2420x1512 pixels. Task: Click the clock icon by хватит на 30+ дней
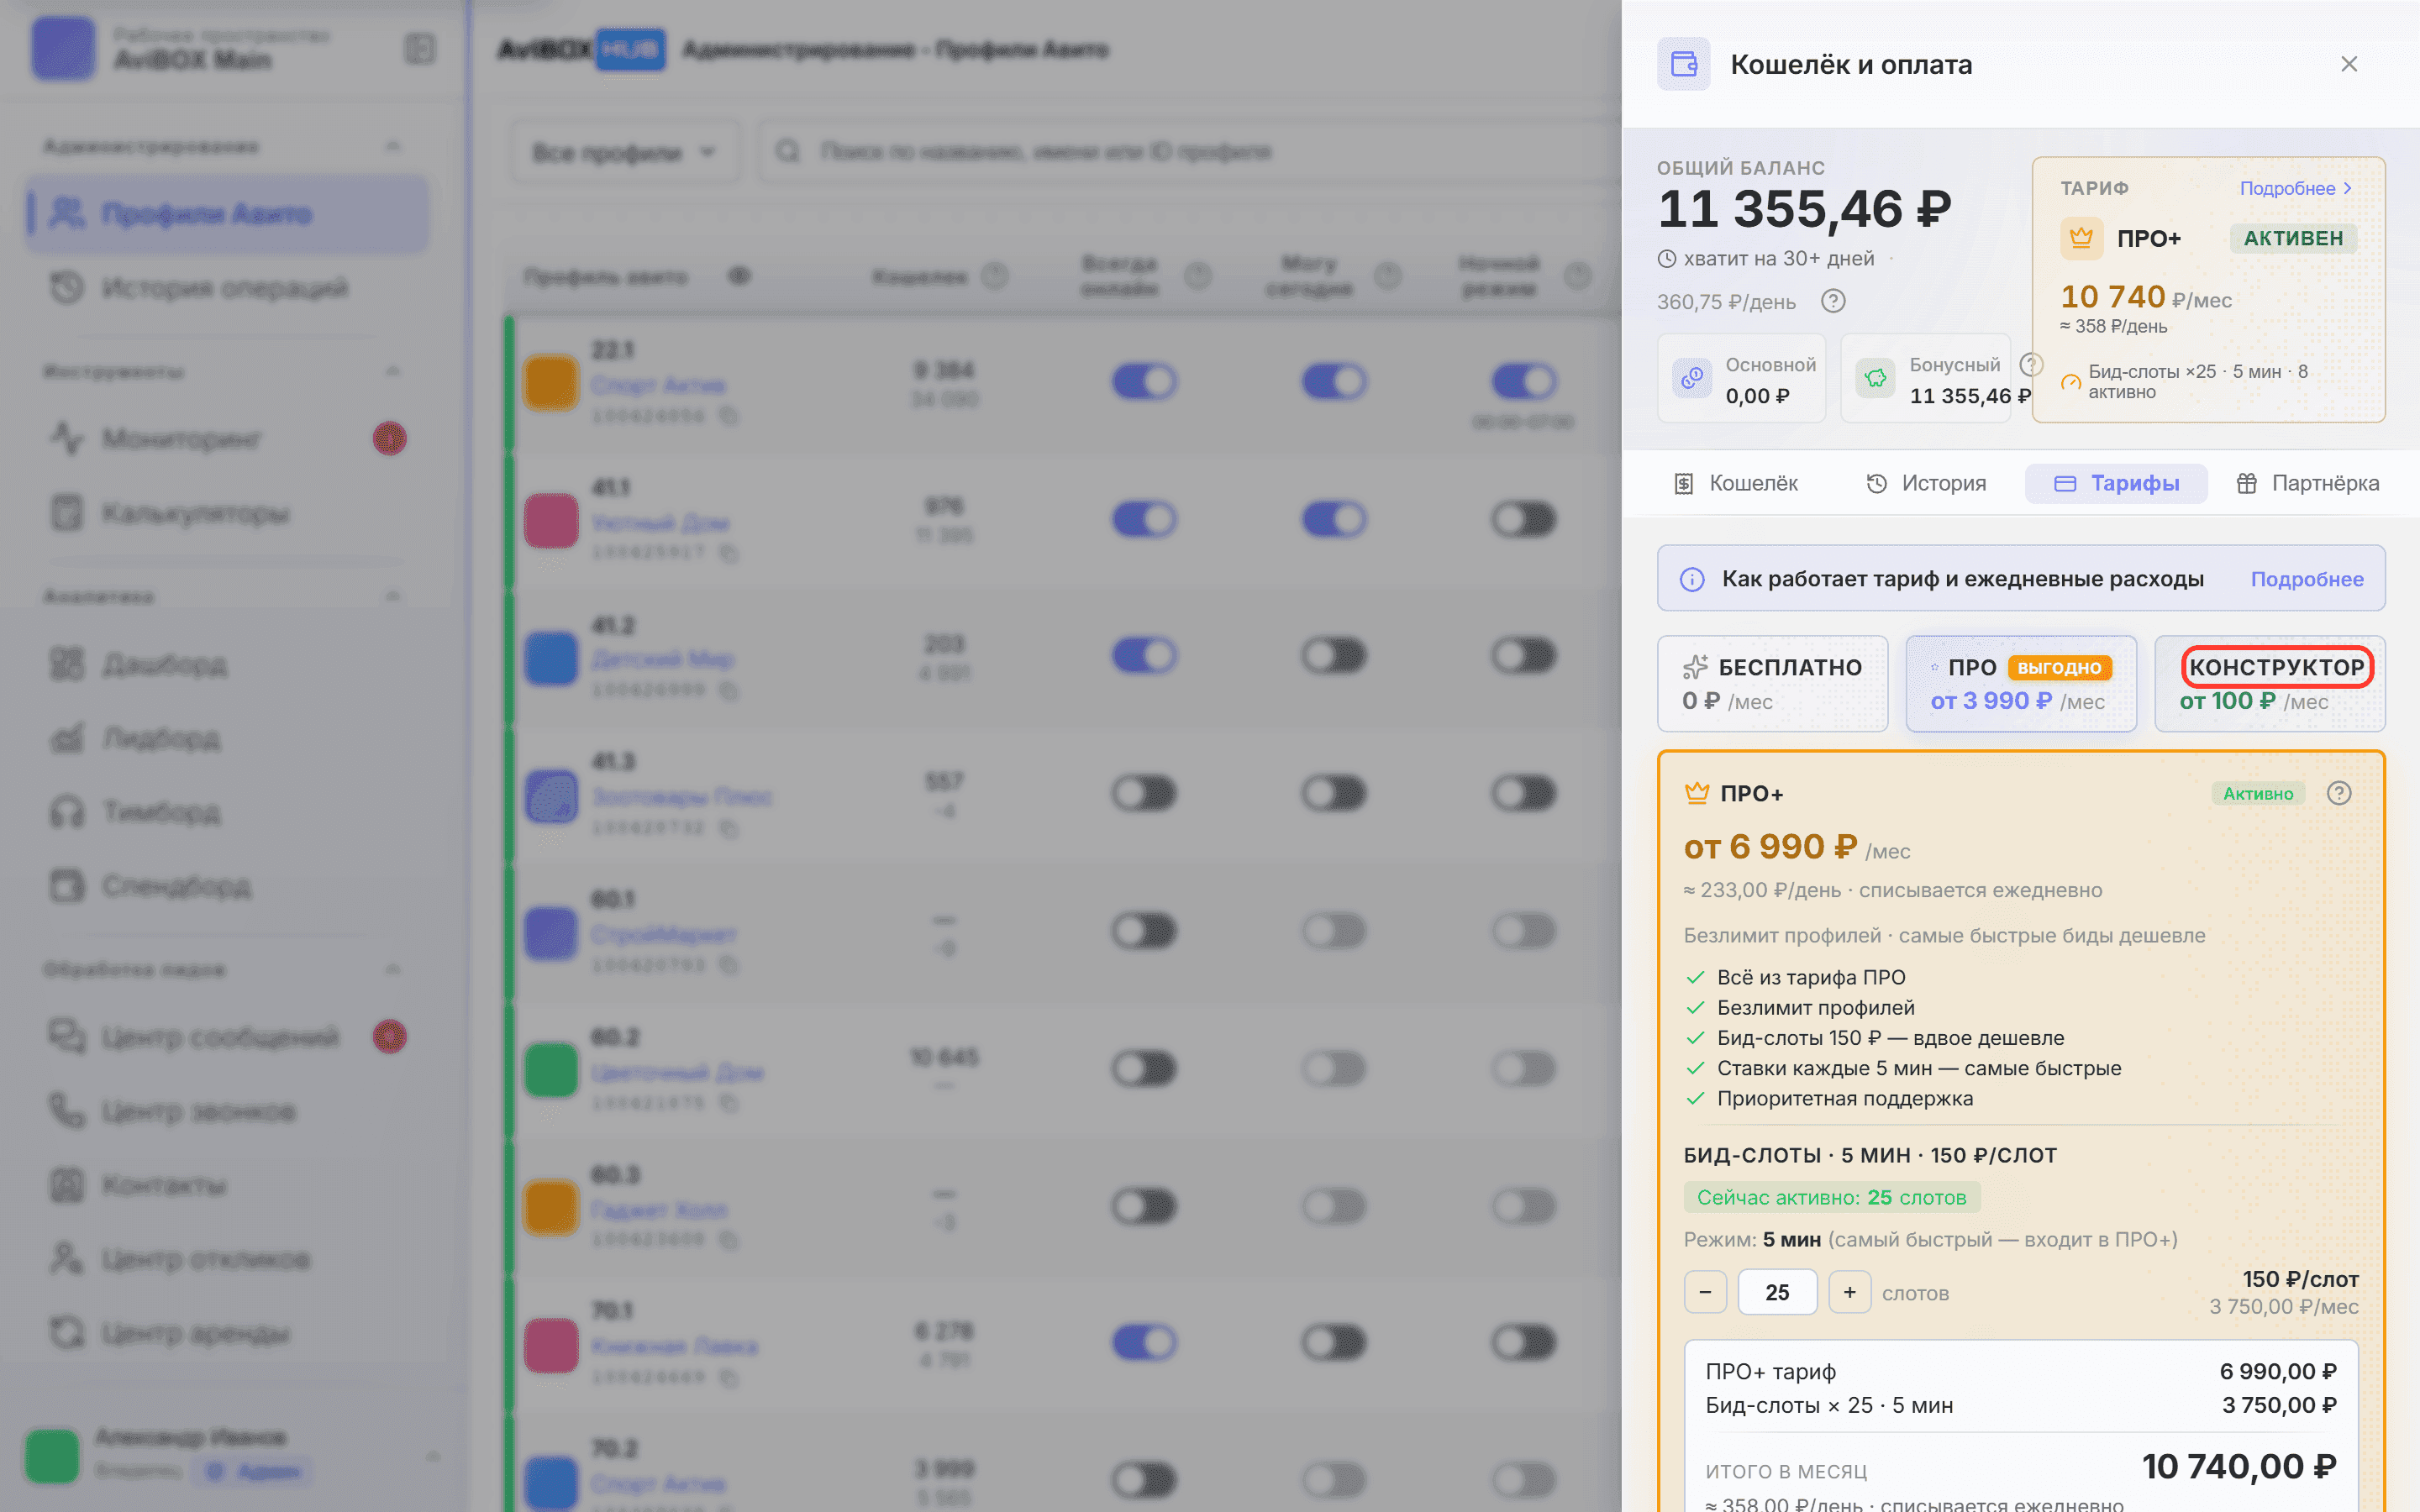click(1667, 259)
